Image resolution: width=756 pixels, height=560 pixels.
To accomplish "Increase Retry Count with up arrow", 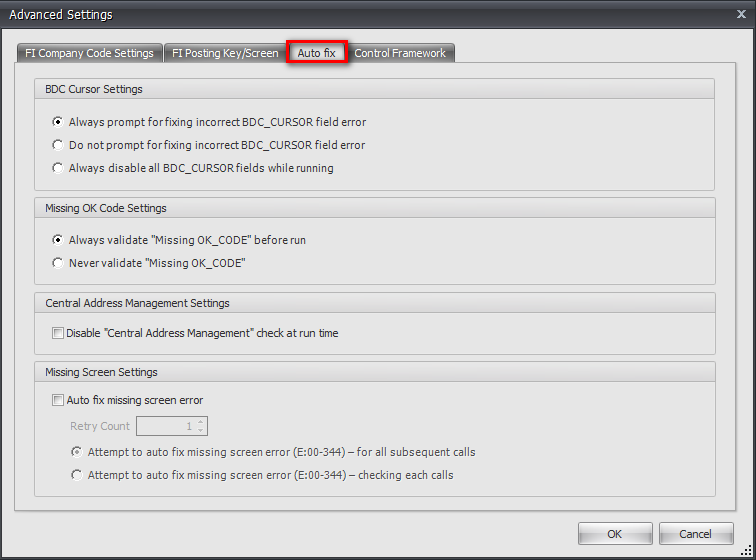I will point(201,422).
